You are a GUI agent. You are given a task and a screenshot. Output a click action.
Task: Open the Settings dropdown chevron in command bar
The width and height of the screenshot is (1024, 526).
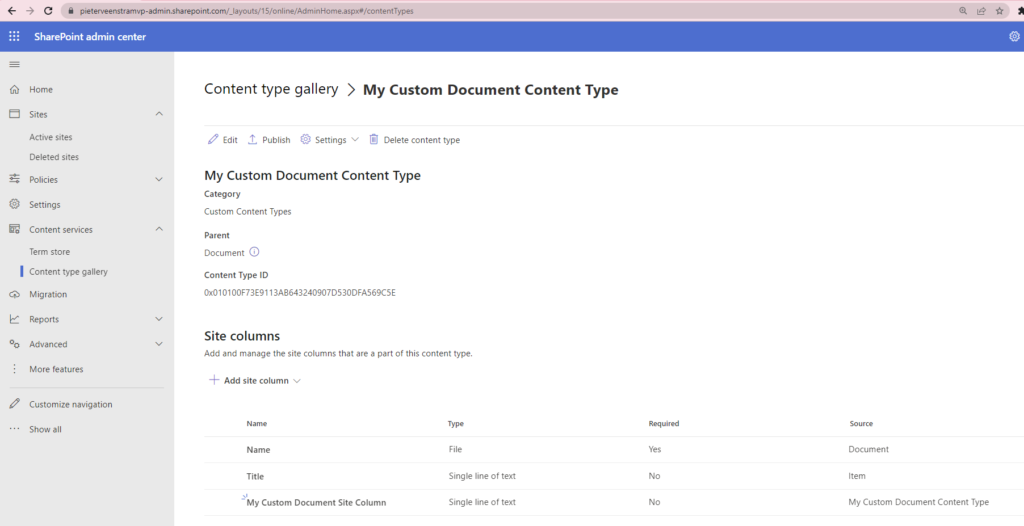(355, 140)
